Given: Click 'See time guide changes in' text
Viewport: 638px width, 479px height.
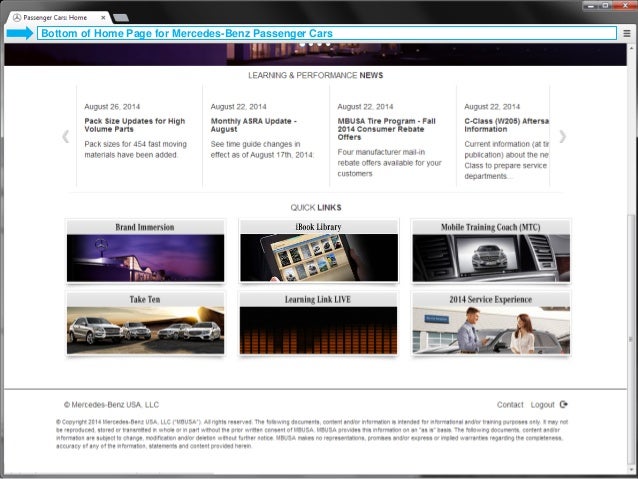Looking at the screenshot, I should coord(255,144).
